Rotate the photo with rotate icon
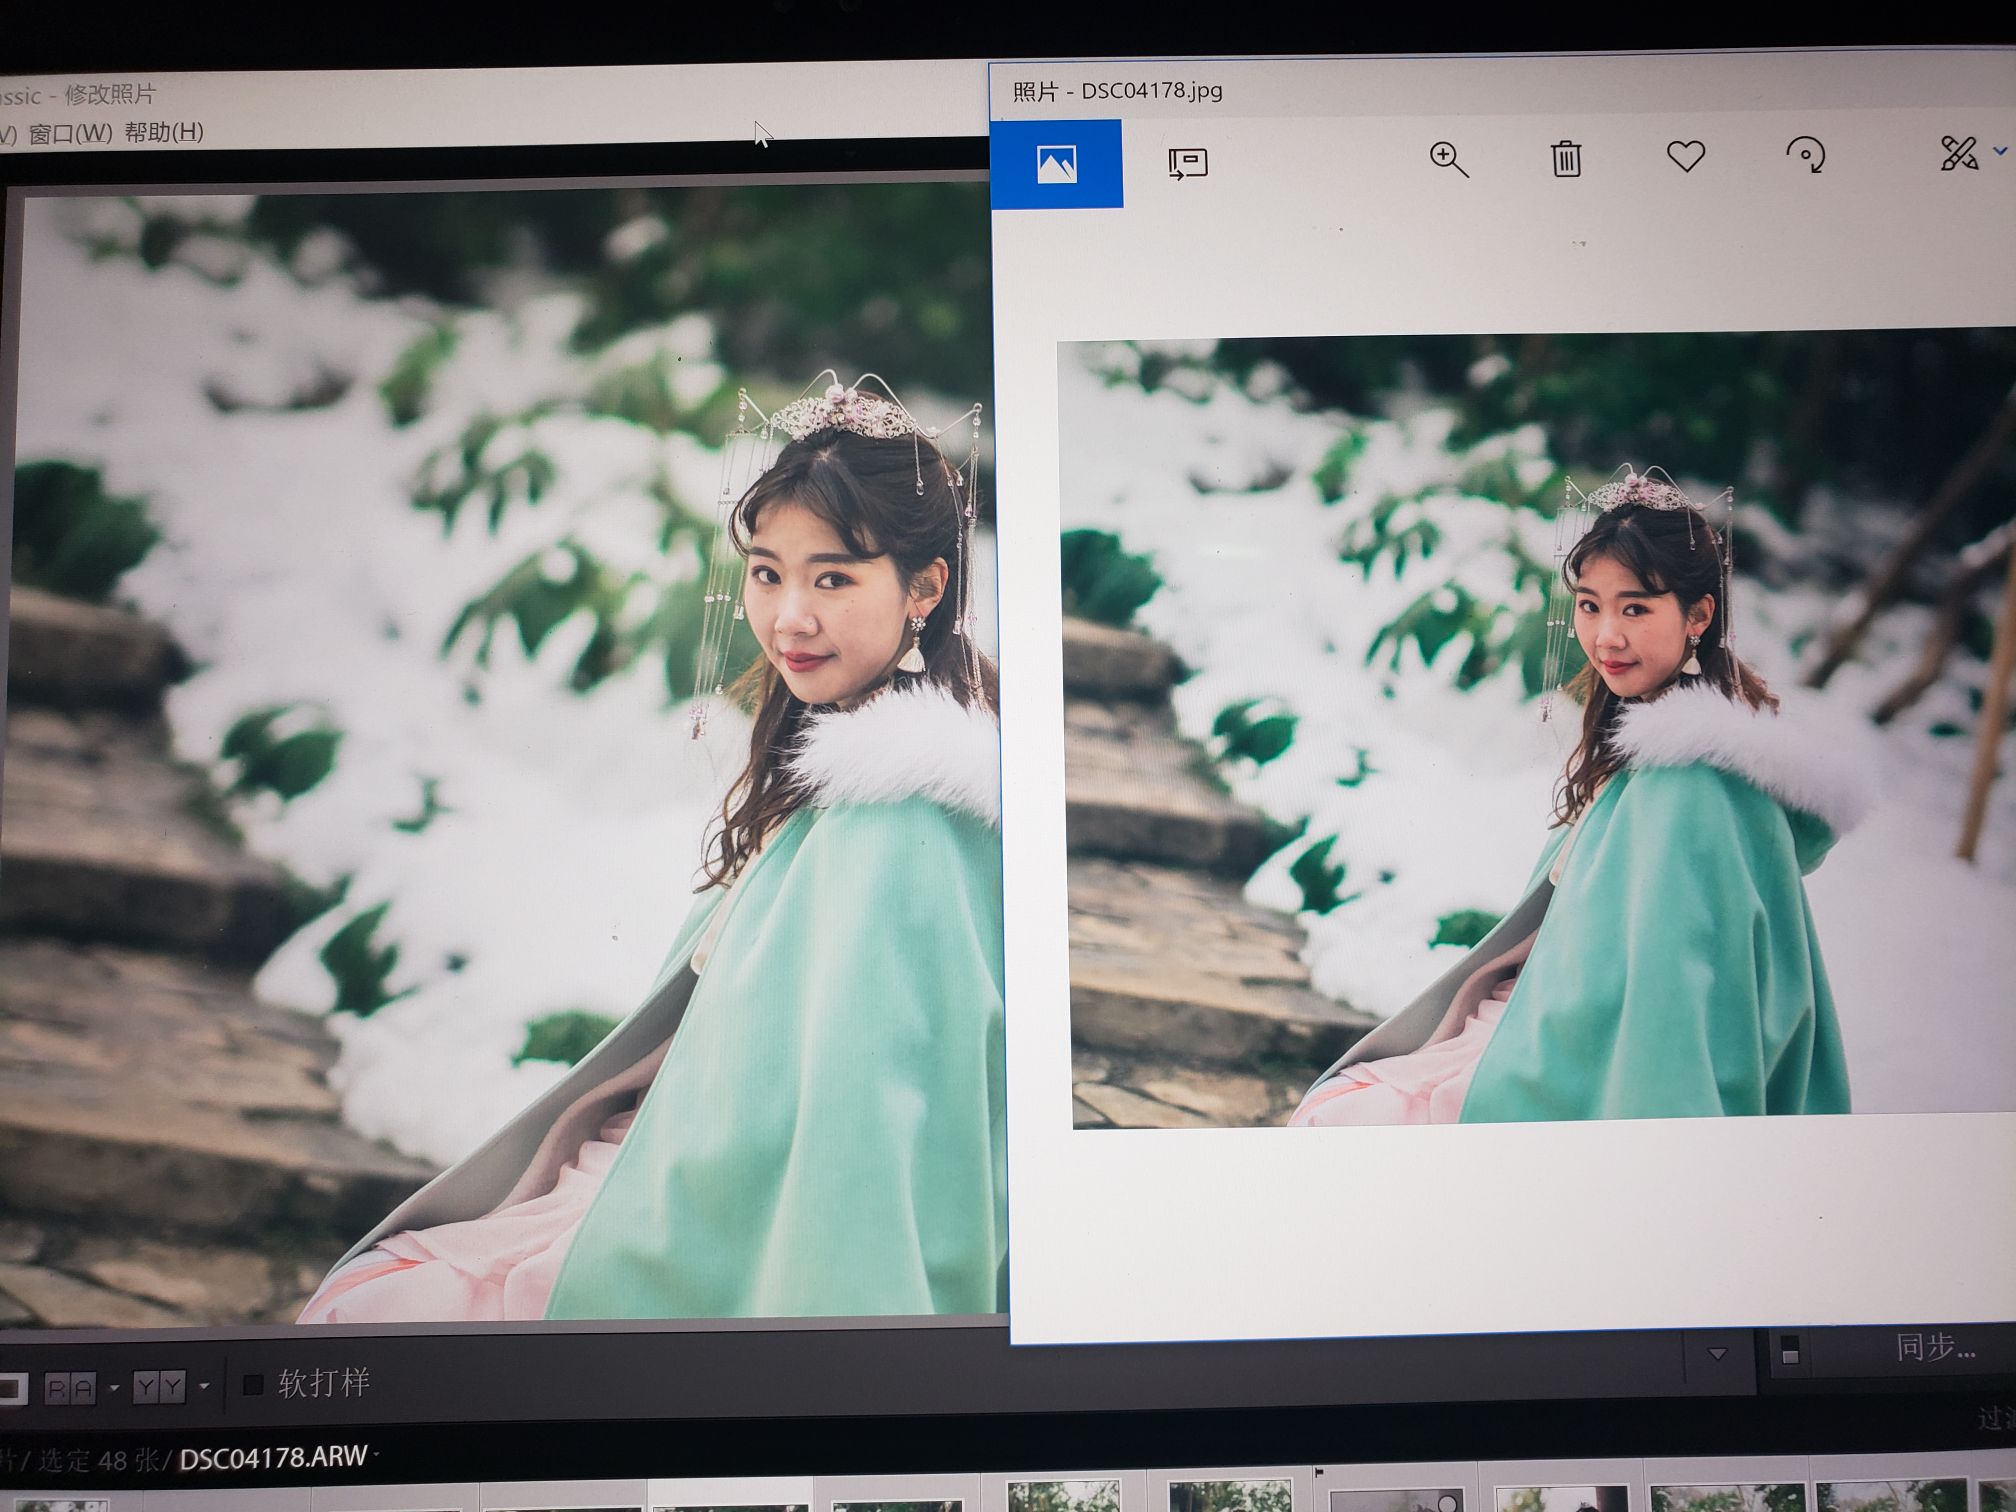The height and width of the screenshot is (1512, 2016). point(1805,155)
